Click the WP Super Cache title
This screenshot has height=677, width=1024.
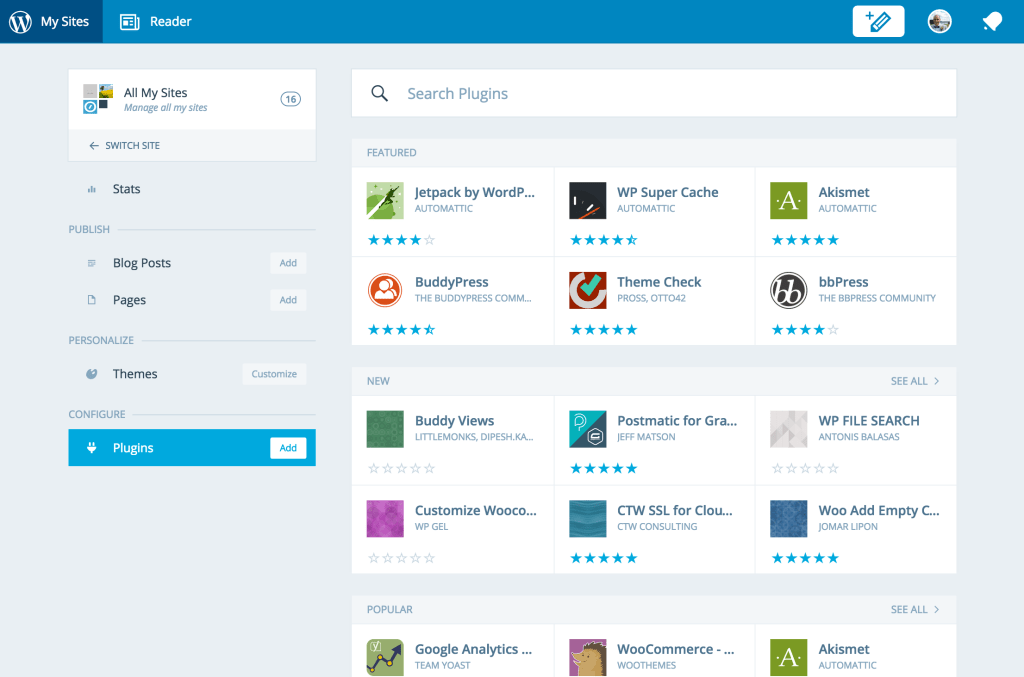pyautogui.click(x=667, y=193)
